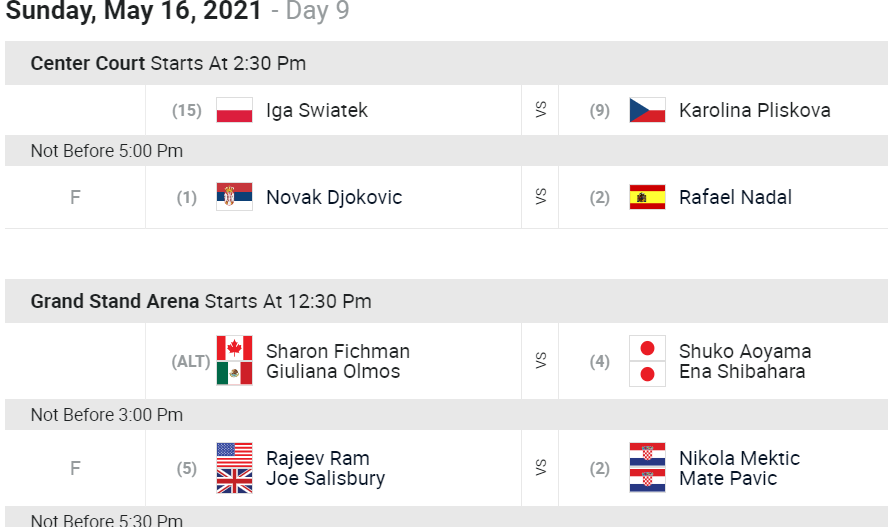Click the Czech flag beside Karolina Pliskova

(647, 110)
